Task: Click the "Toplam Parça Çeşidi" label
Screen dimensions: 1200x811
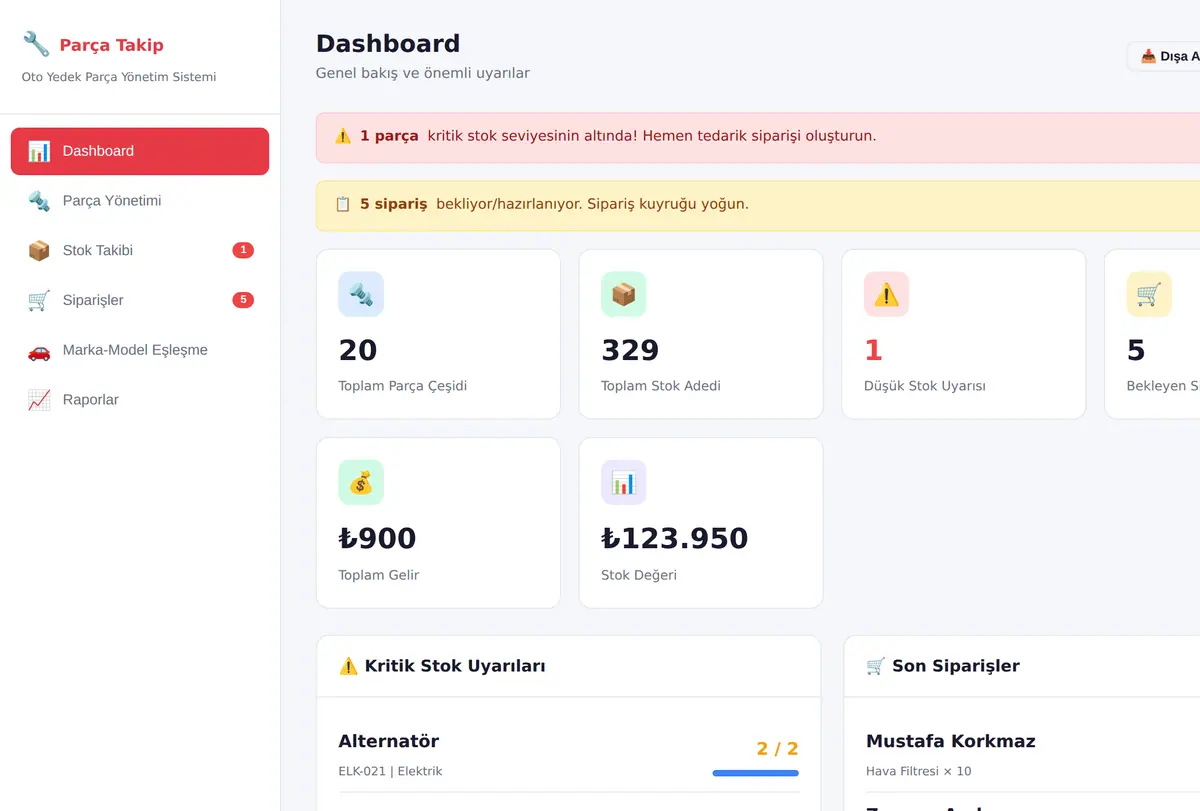Action: tap(403, 386)
